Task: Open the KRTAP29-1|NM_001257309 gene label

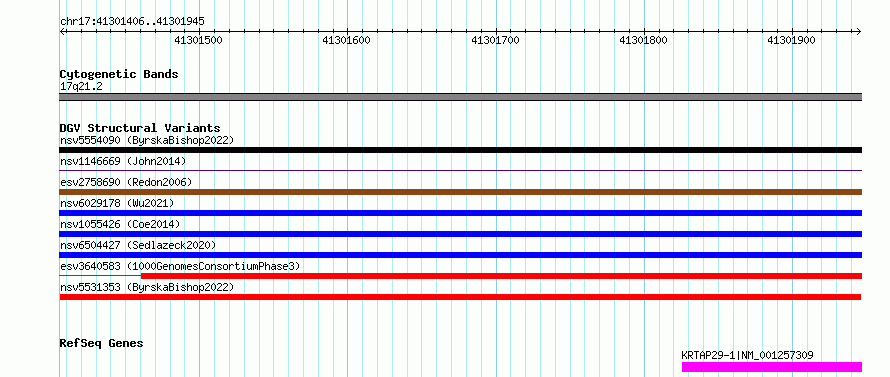Action: pyautogui.click(x=748, y=355)
